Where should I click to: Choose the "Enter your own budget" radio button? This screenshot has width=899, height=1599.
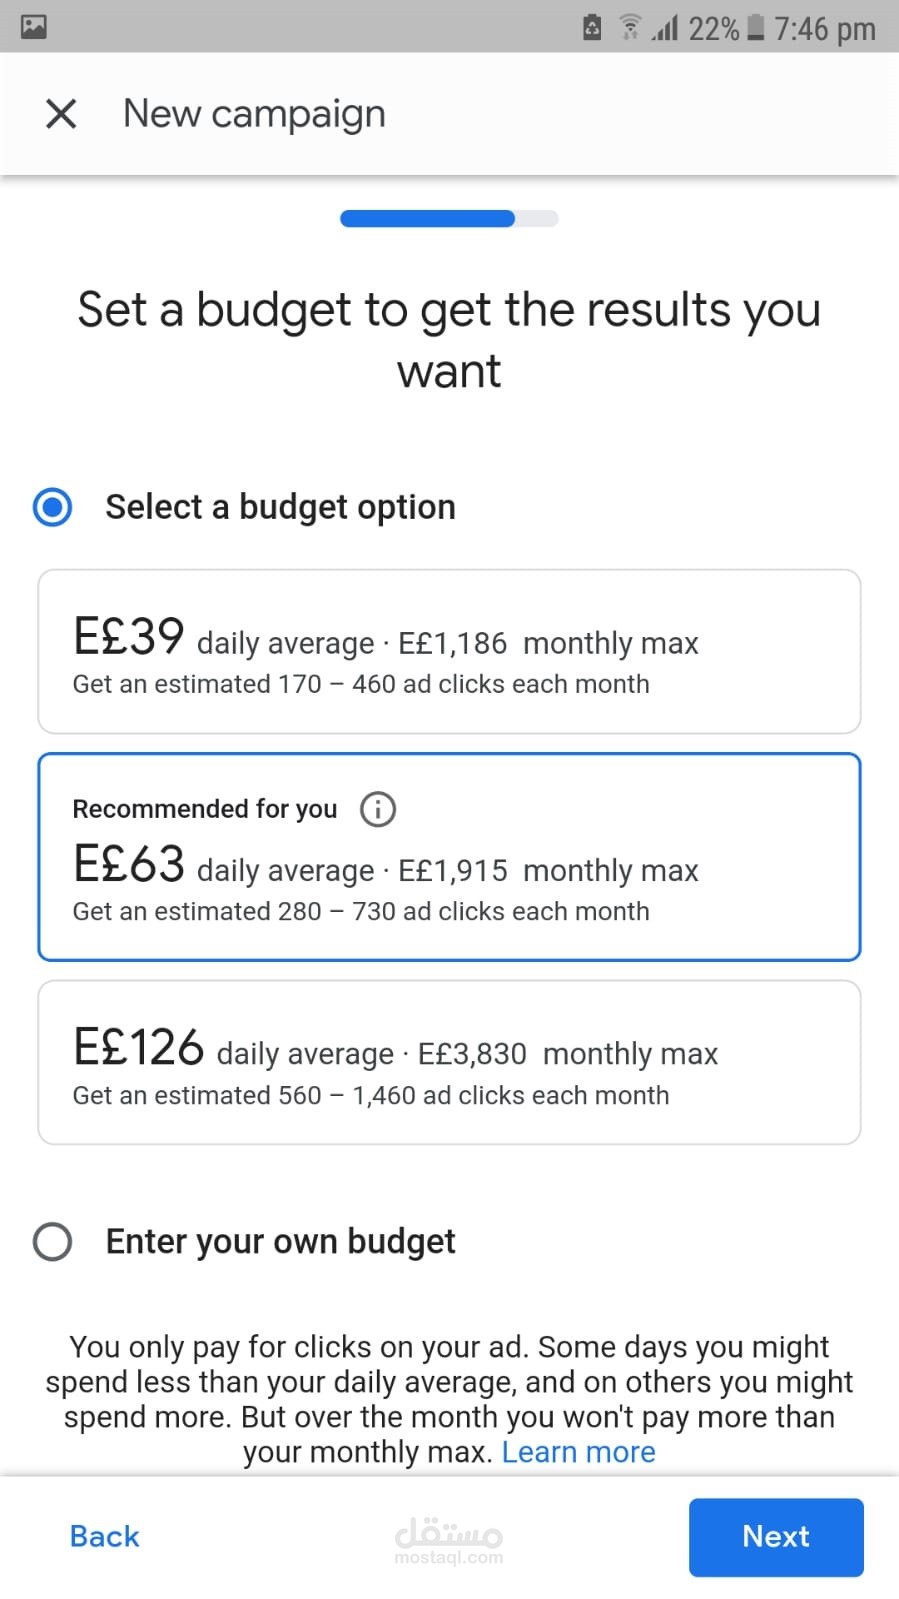tap(53, 1241)
